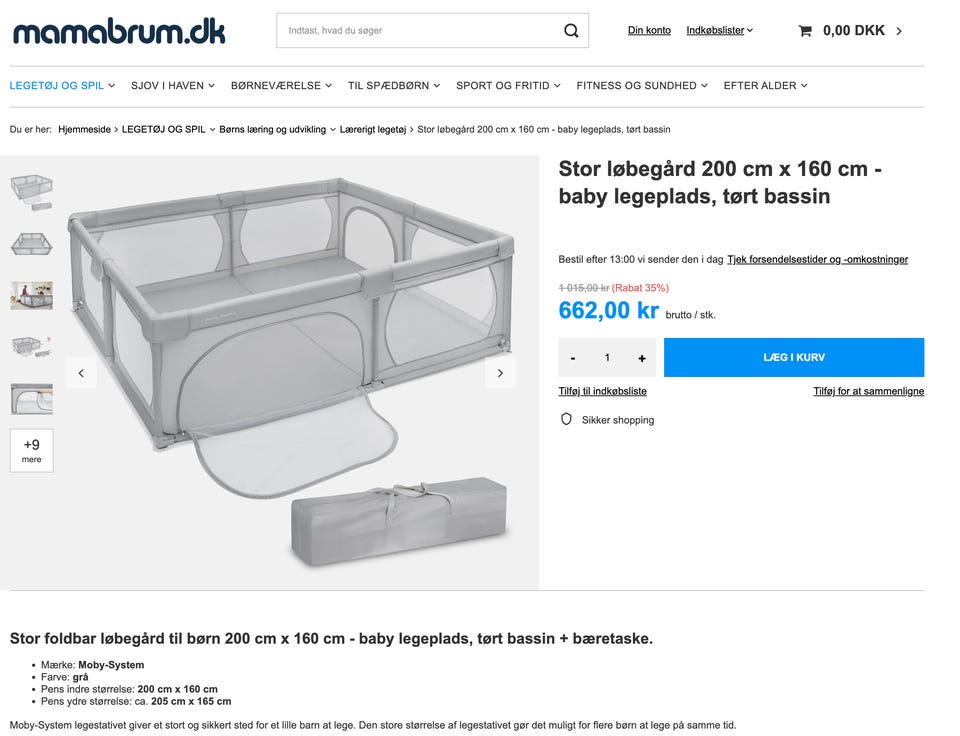This screenshot has width=960, height=736.
Task: Increase quantity with the plus button
Action: click(641, 358)
